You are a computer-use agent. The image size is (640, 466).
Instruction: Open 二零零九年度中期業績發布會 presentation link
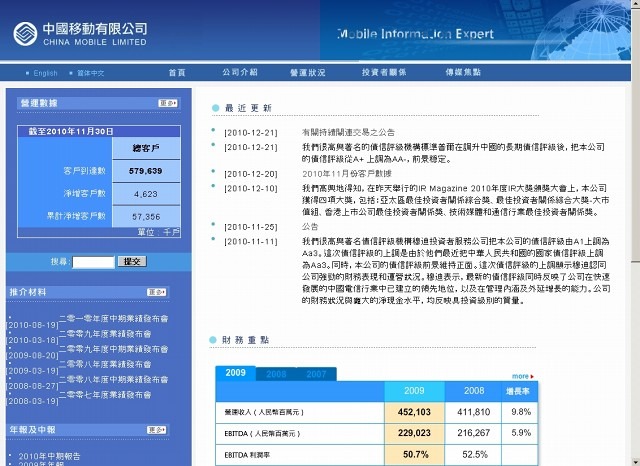[114, 349]
